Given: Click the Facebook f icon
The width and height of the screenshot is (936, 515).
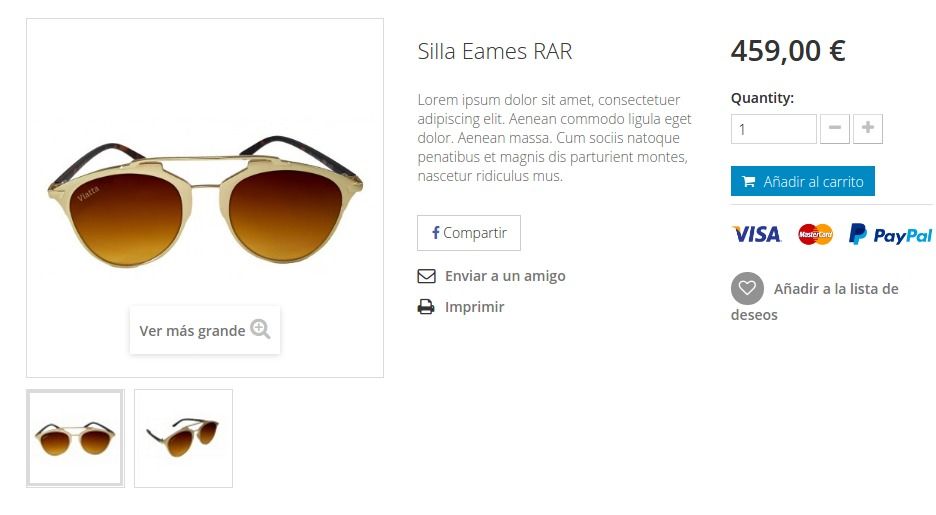Looking at the screenshot, I should 436,233.
